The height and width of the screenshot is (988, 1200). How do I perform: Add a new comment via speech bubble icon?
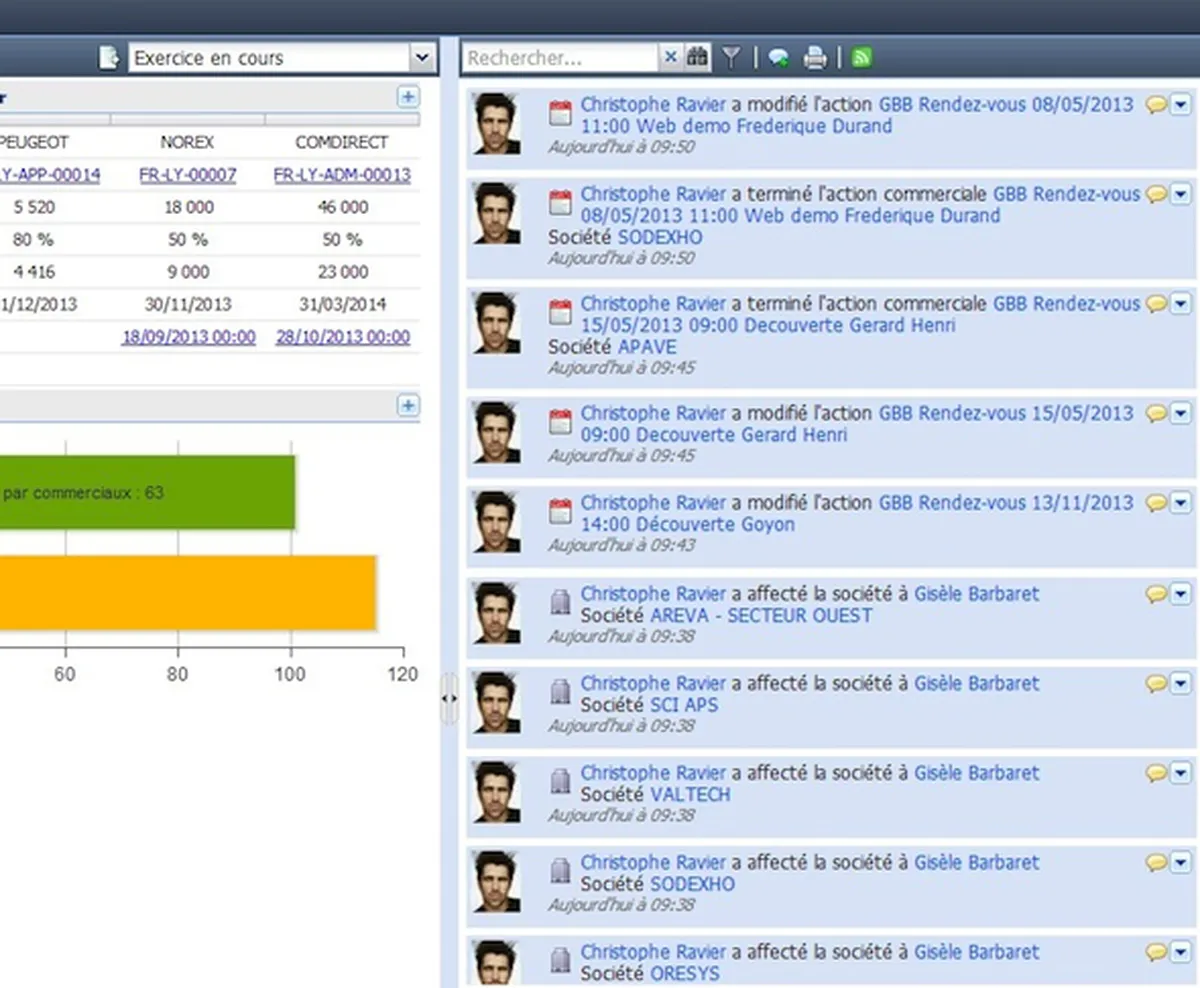click(x=779, y=58)
